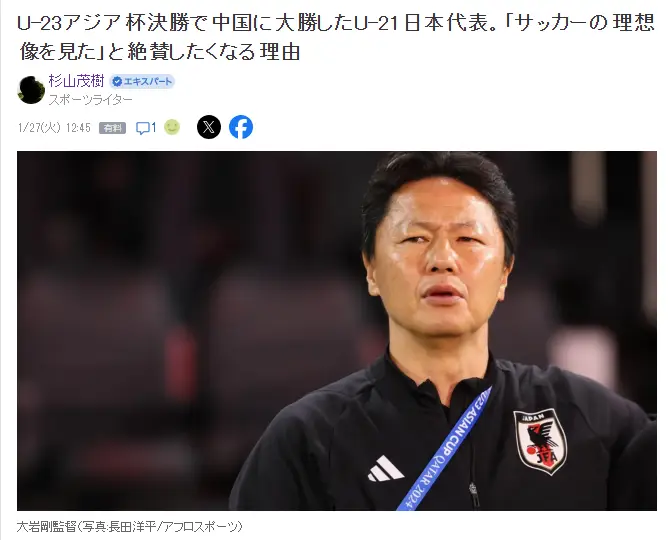
Task: Click the エキスパート expert badge
Action: point(142,82)
